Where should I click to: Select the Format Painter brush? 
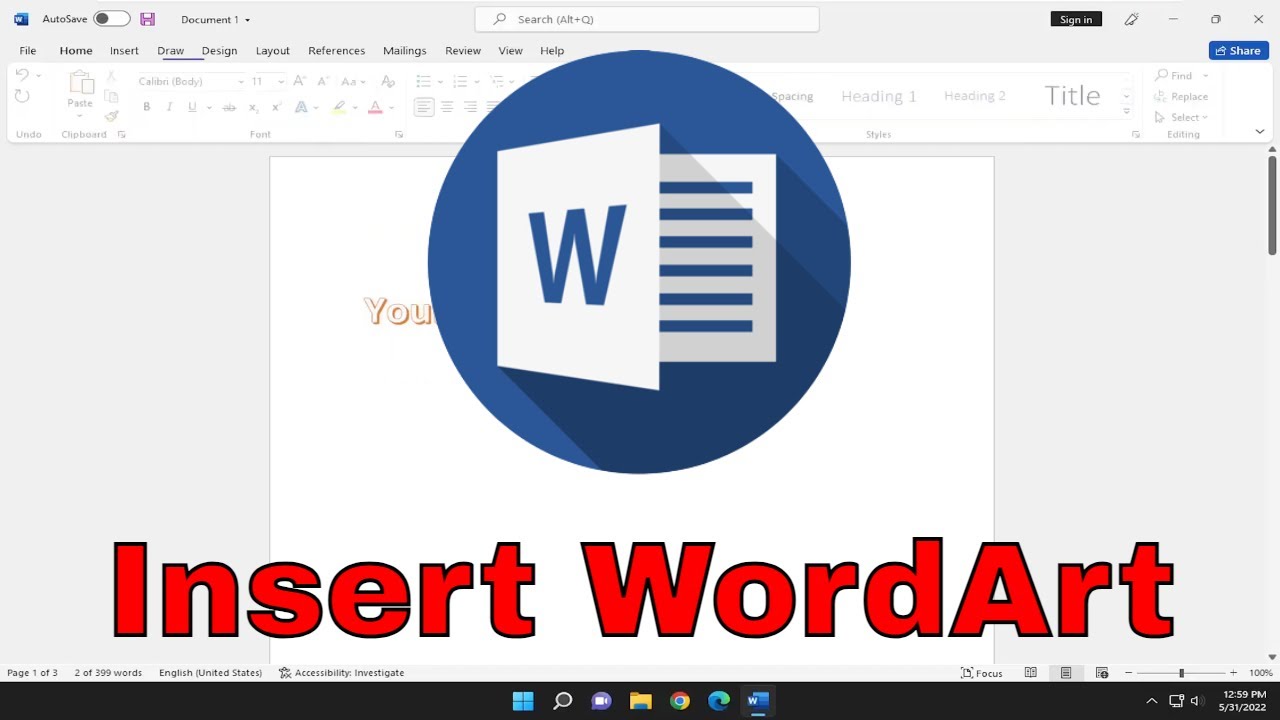111,116
